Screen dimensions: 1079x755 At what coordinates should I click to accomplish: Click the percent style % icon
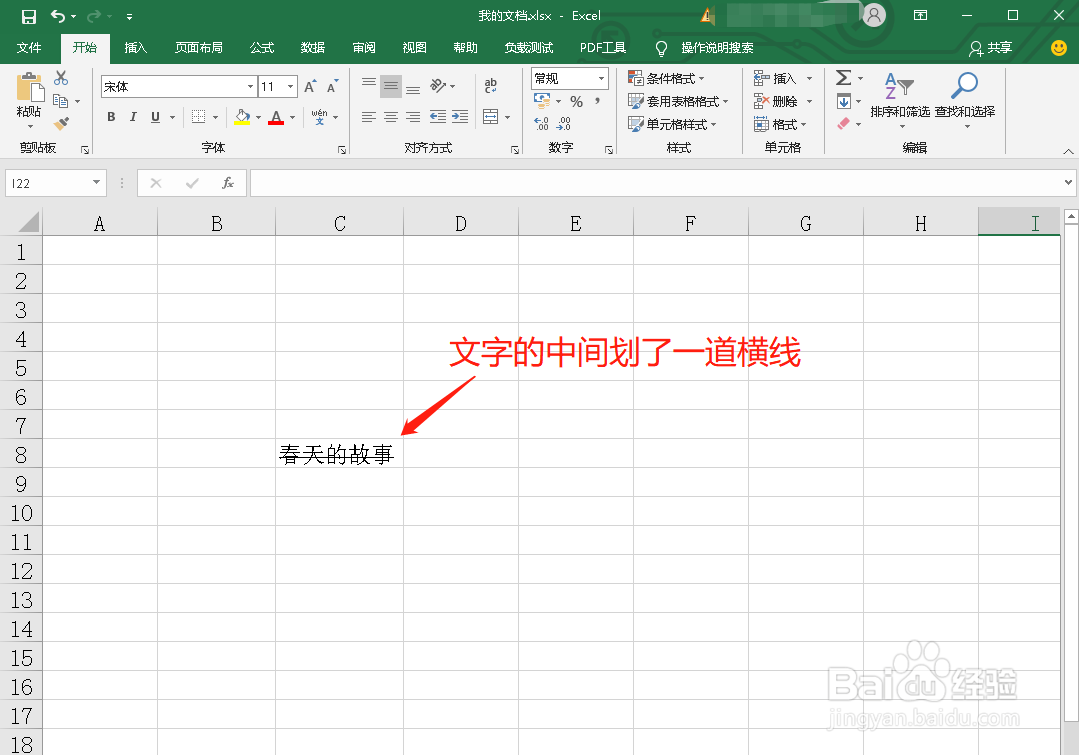575,100
